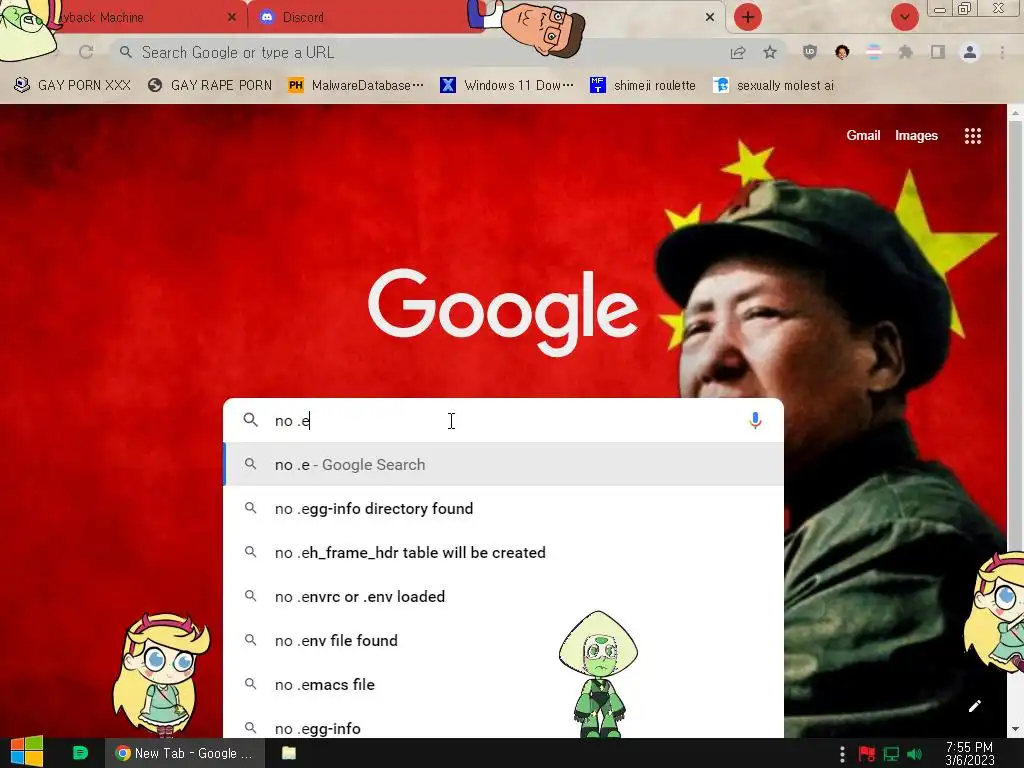Choose 'no .eh_frame_hdr table will be created'
This screenshot has height=768, width=1024.
pyautogui.click(x=503, y=552)
